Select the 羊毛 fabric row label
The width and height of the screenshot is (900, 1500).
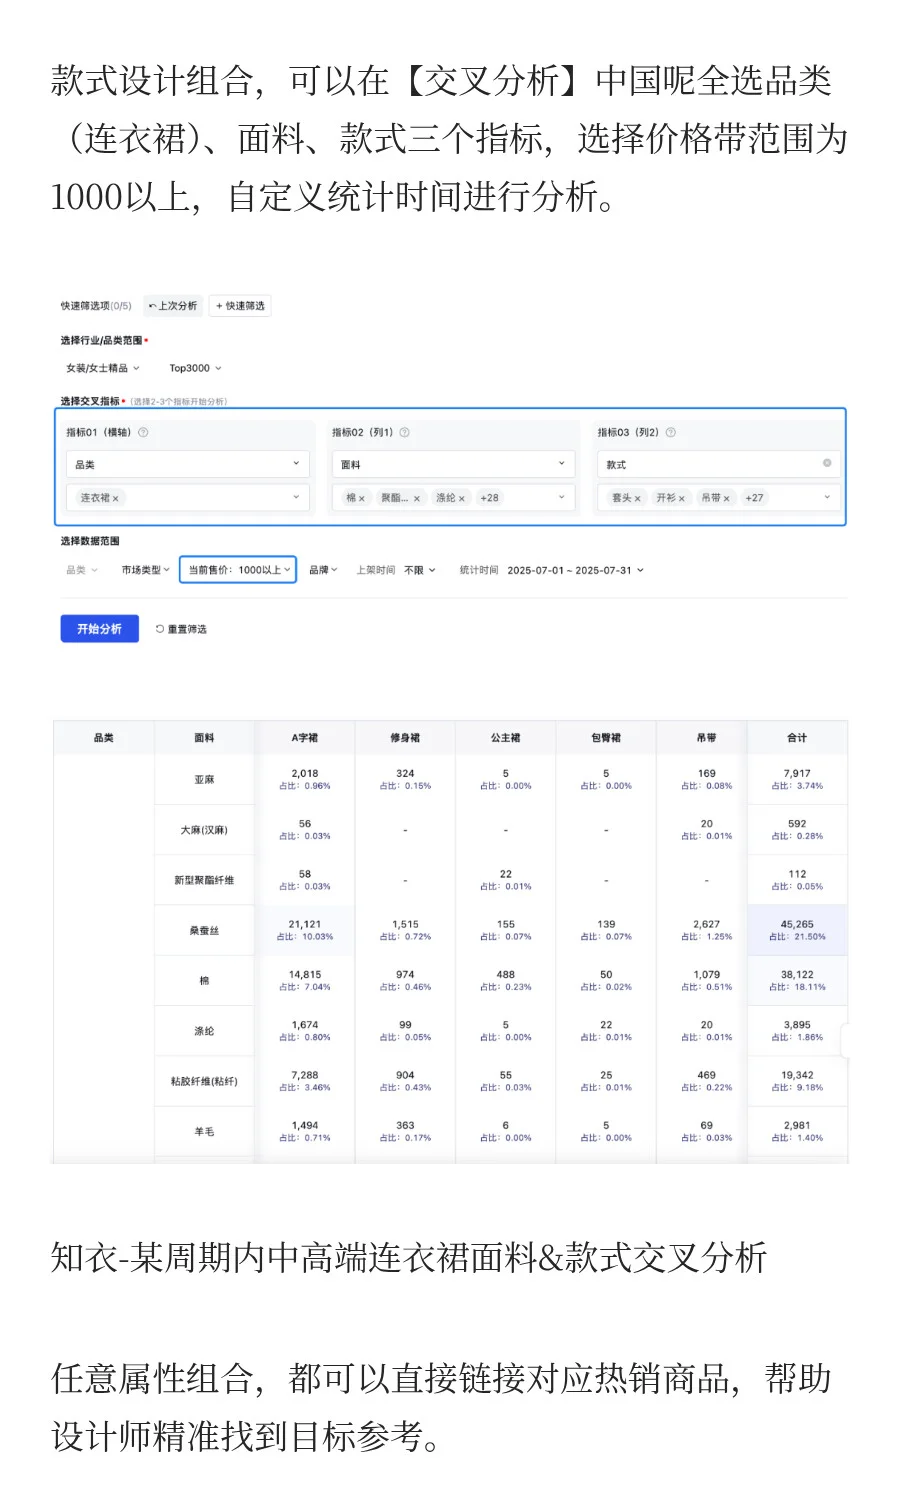[204, 1132]
